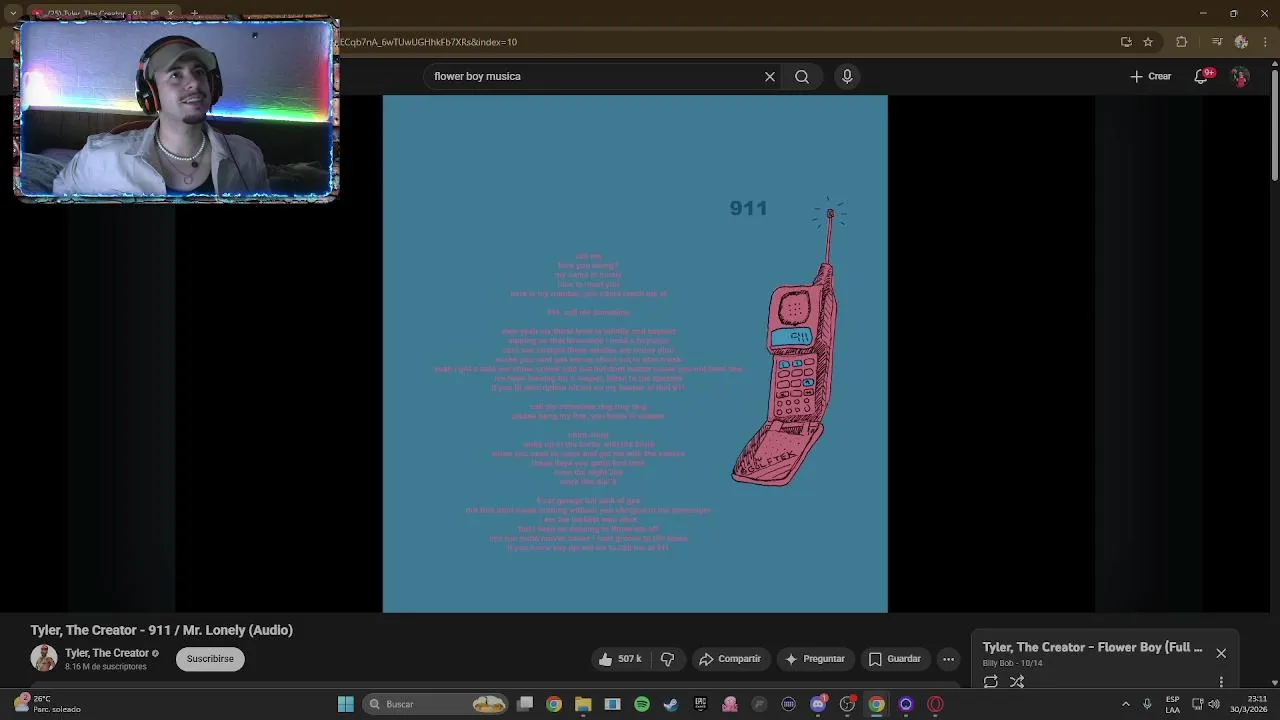Screen dimensions: 1280x720
Task: Like the video with 507 k likes
Action: coord(620,659)
